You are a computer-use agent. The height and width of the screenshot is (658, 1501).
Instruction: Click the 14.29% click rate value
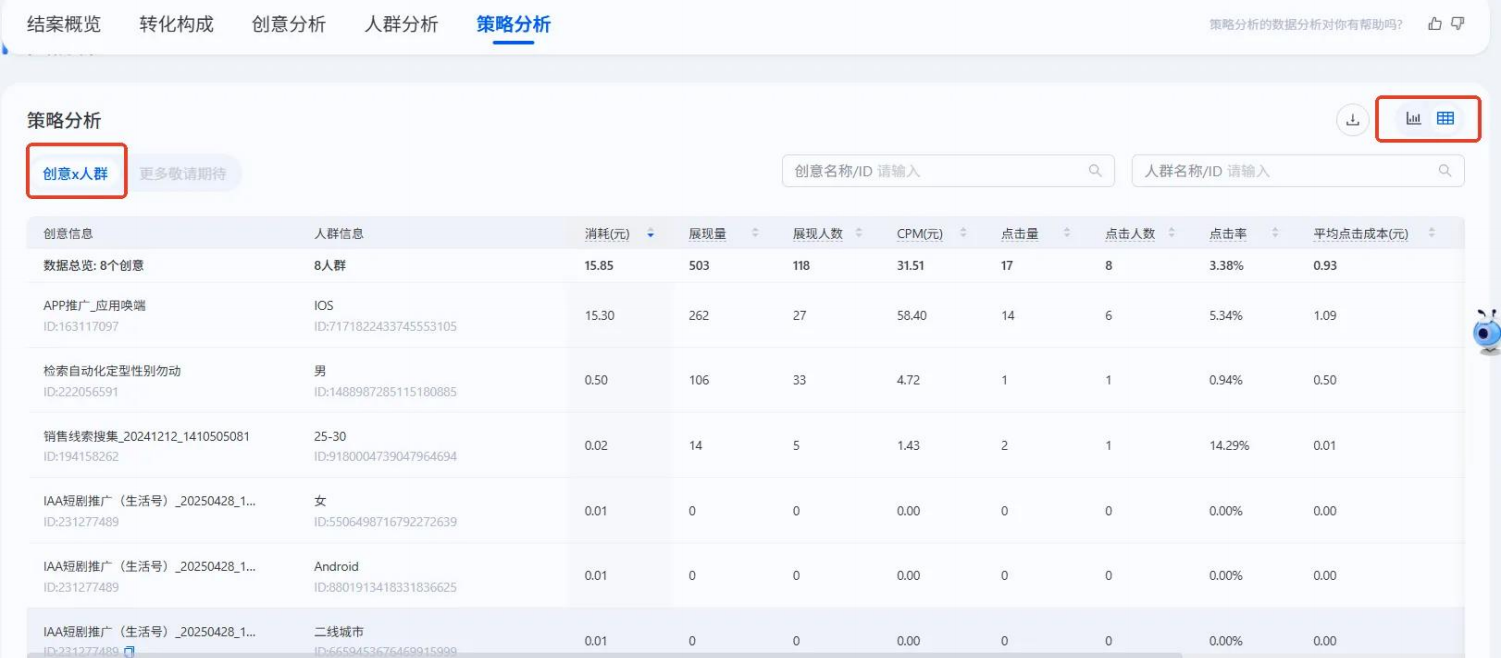click(1229, 445)
